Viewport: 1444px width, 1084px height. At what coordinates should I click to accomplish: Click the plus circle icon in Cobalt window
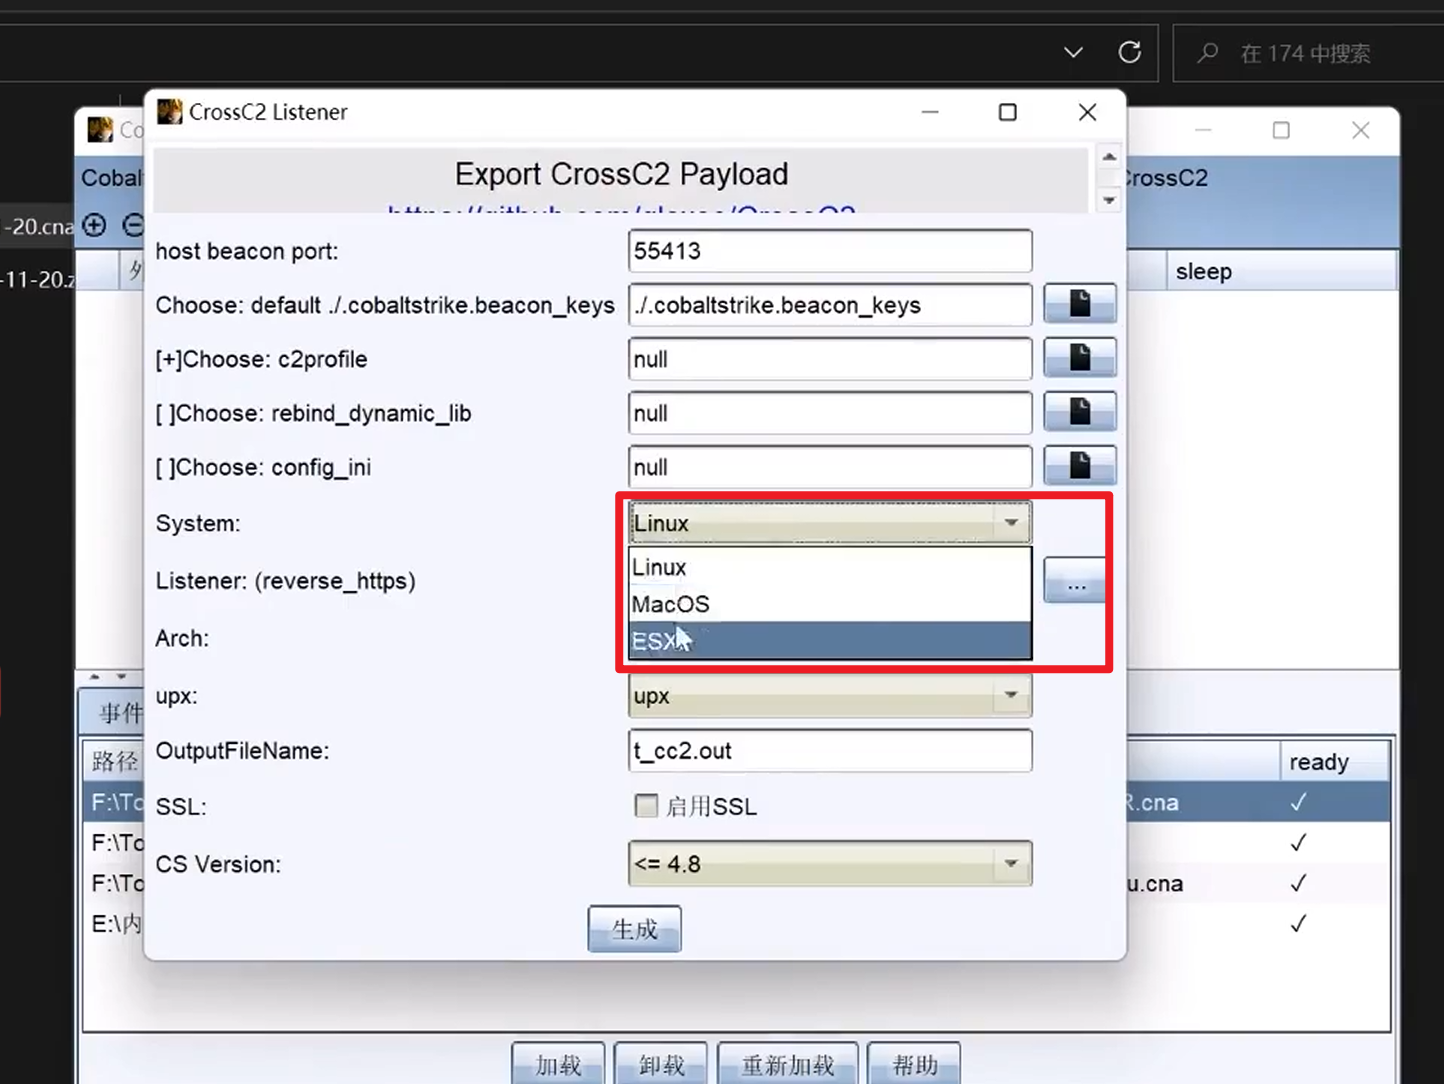click(x=95, y=225)
